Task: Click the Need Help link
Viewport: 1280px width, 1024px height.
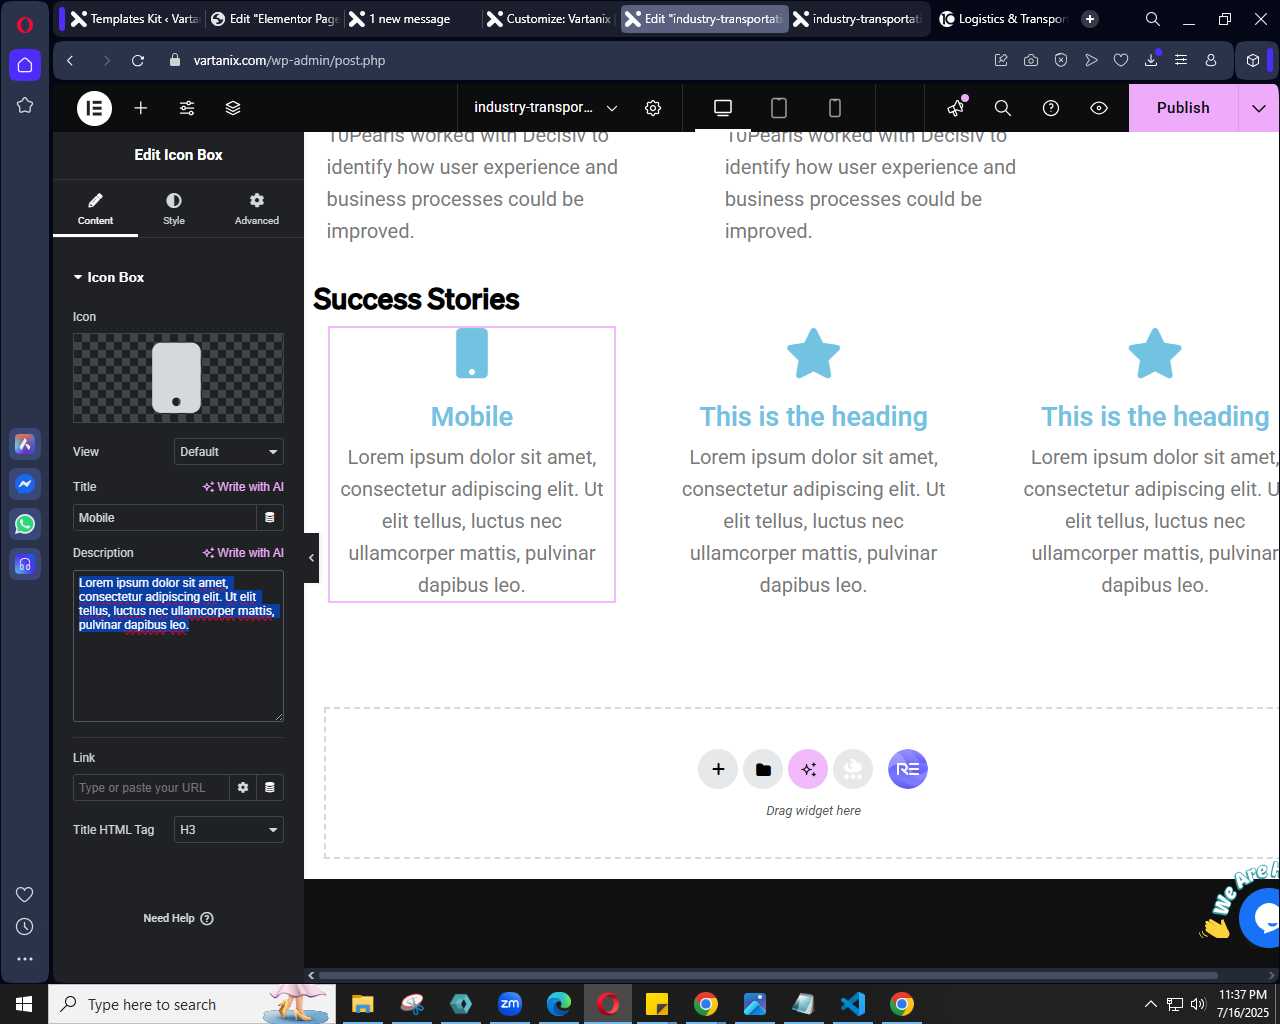Action: tap(178, 918)
